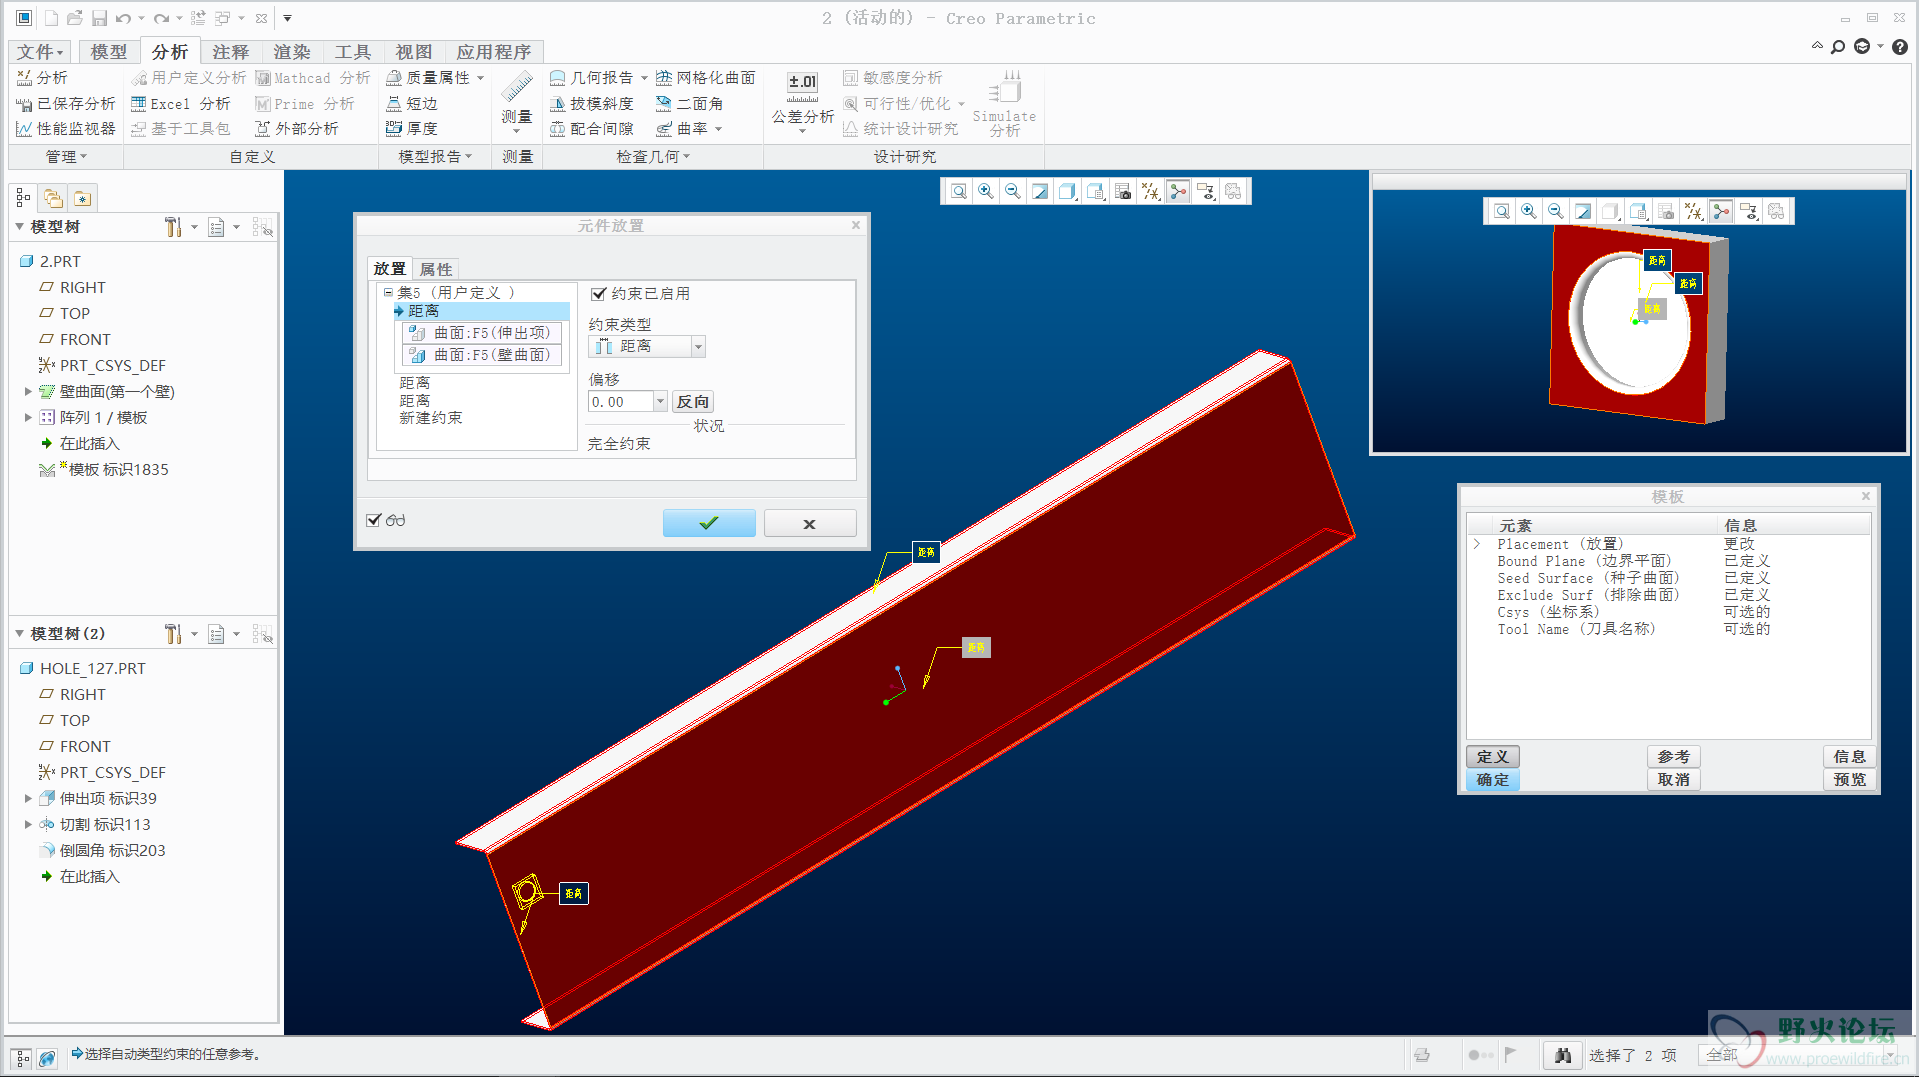
Task: Switch to the 属性 tab in placement dialog
Action: pos(435,269)
